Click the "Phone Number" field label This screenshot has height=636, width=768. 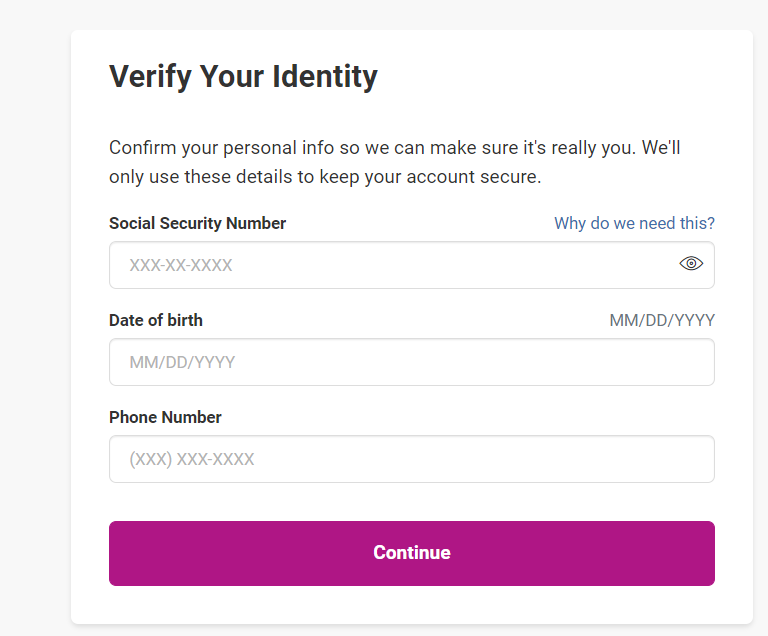[x=165, y=417]
